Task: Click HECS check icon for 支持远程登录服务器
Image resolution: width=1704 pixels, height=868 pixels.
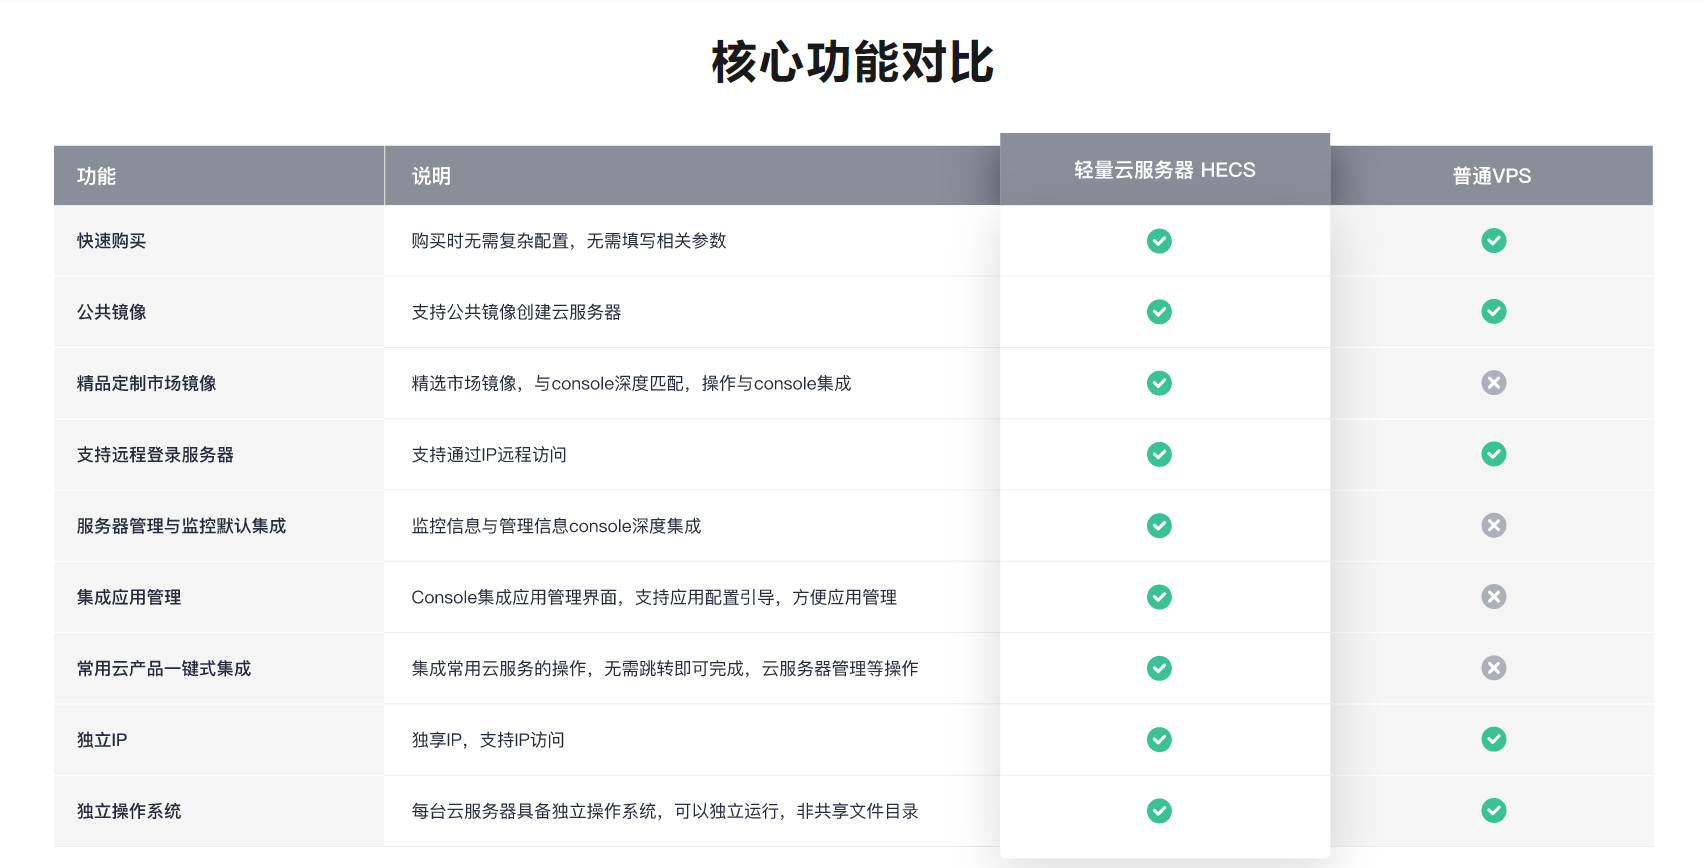Action: click(1159, 454)
